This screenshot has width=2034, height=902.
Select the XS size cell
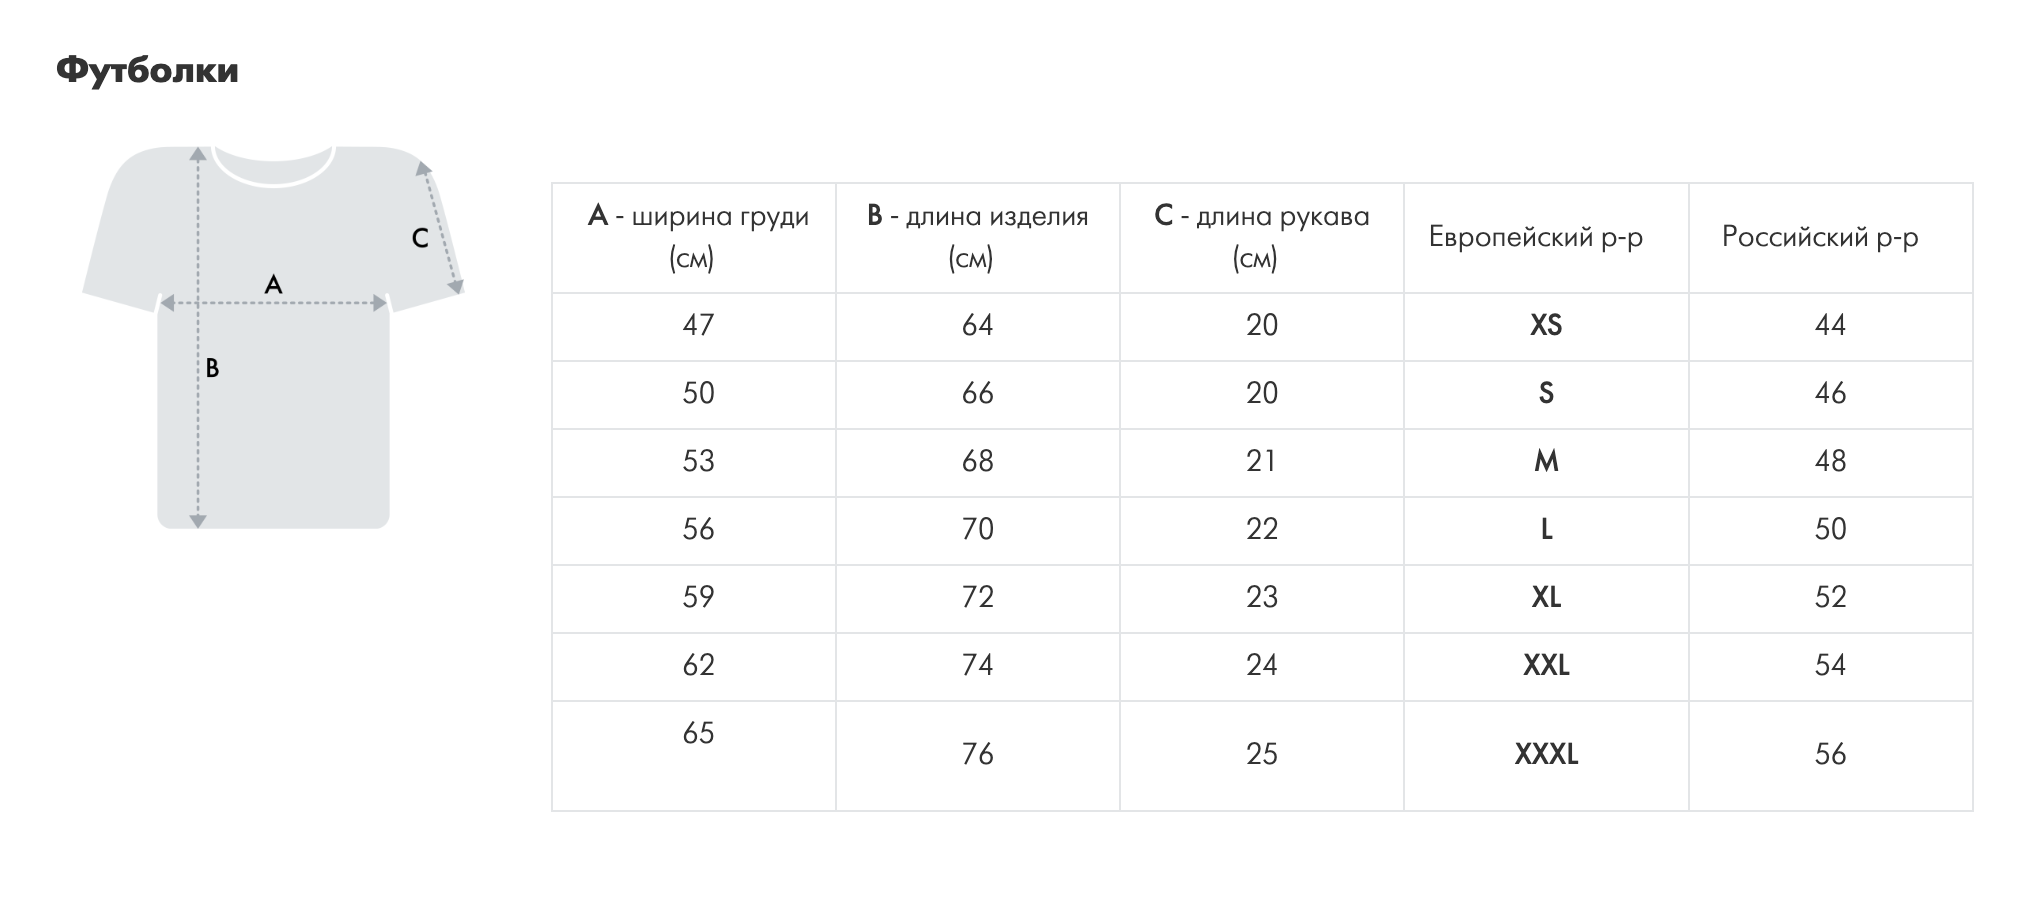1545,325
